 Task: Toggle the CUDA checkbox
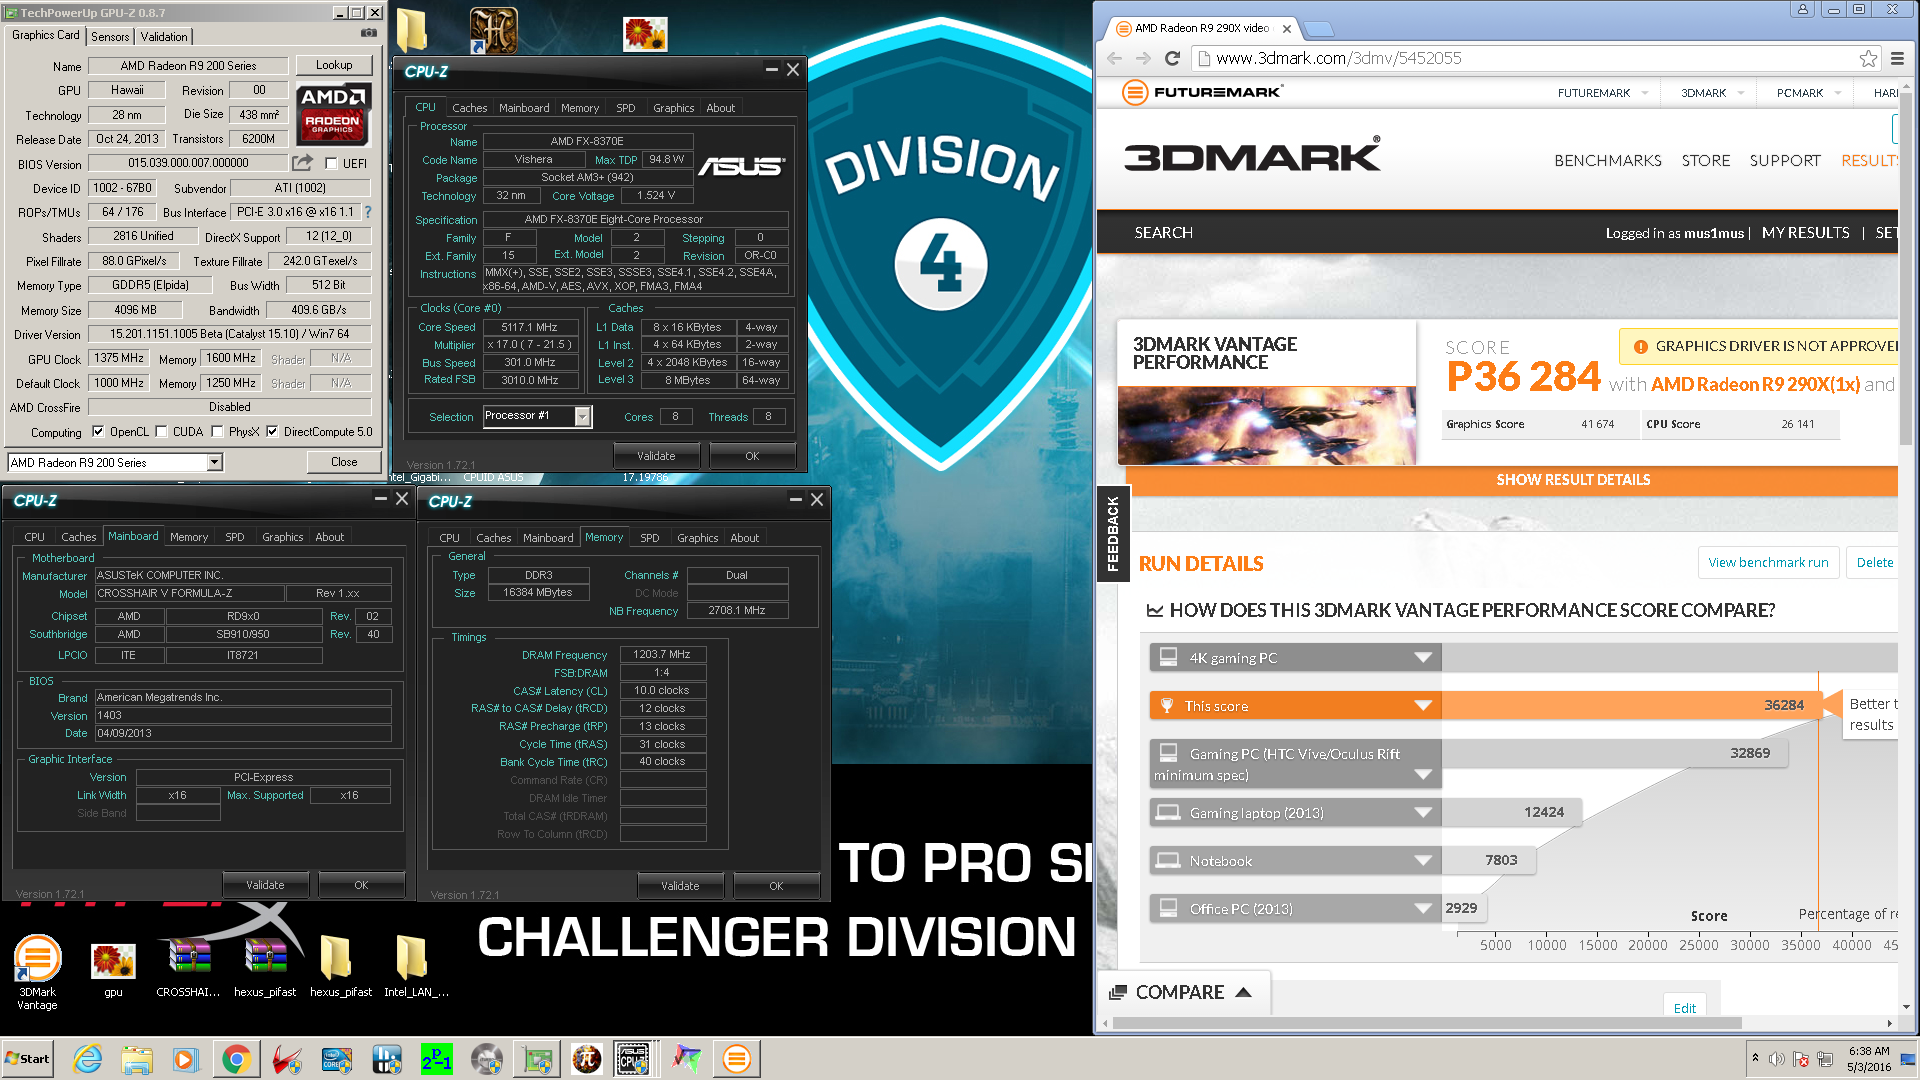click(x=161, y=432)
